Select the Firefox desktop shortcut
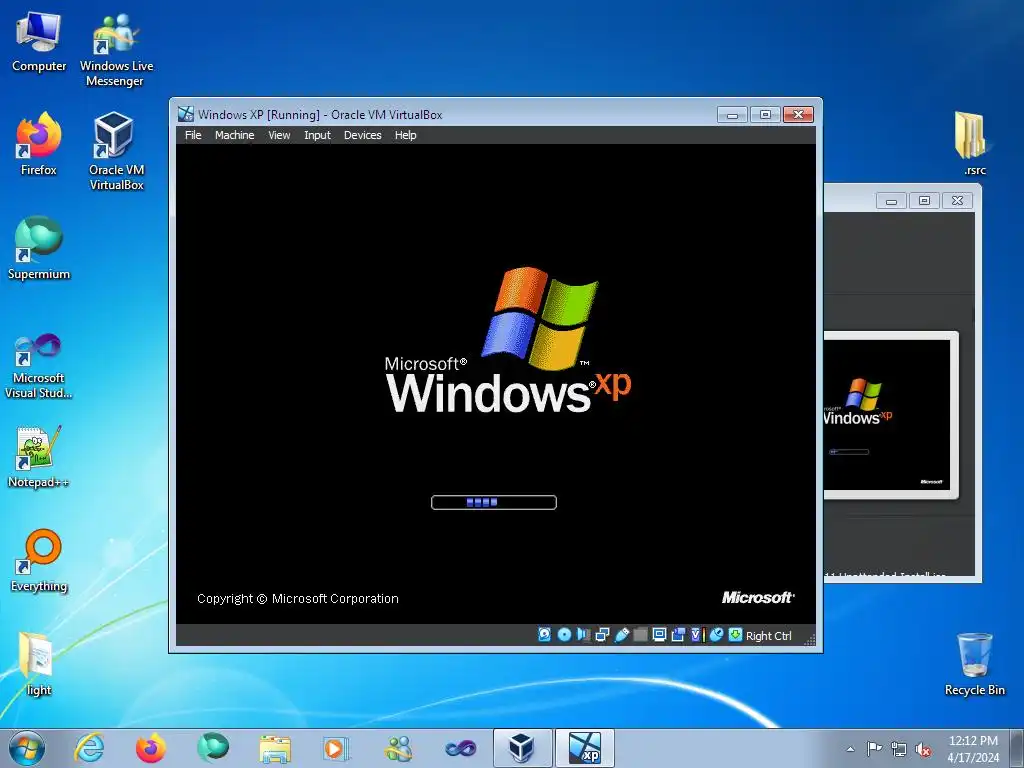The image size is (1024, 768). 39,144
